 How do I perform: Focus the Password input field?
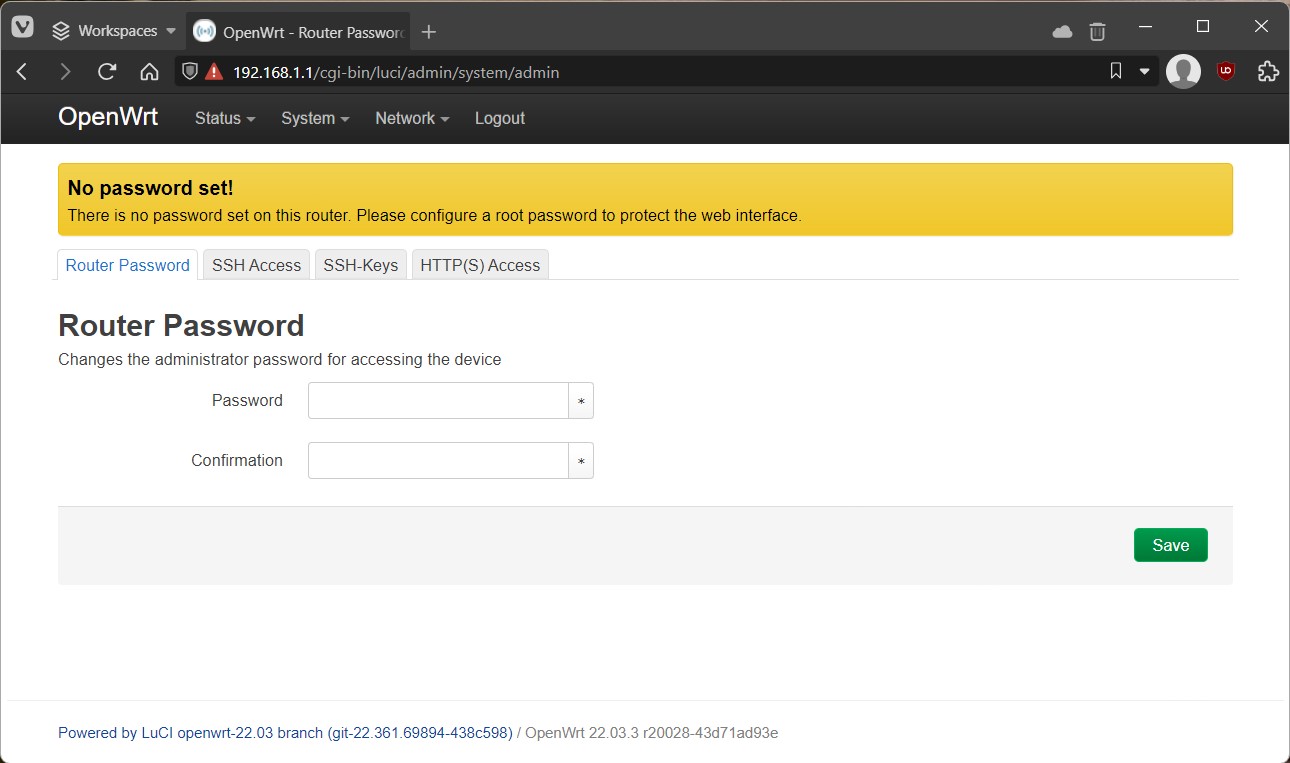[438, 400]
